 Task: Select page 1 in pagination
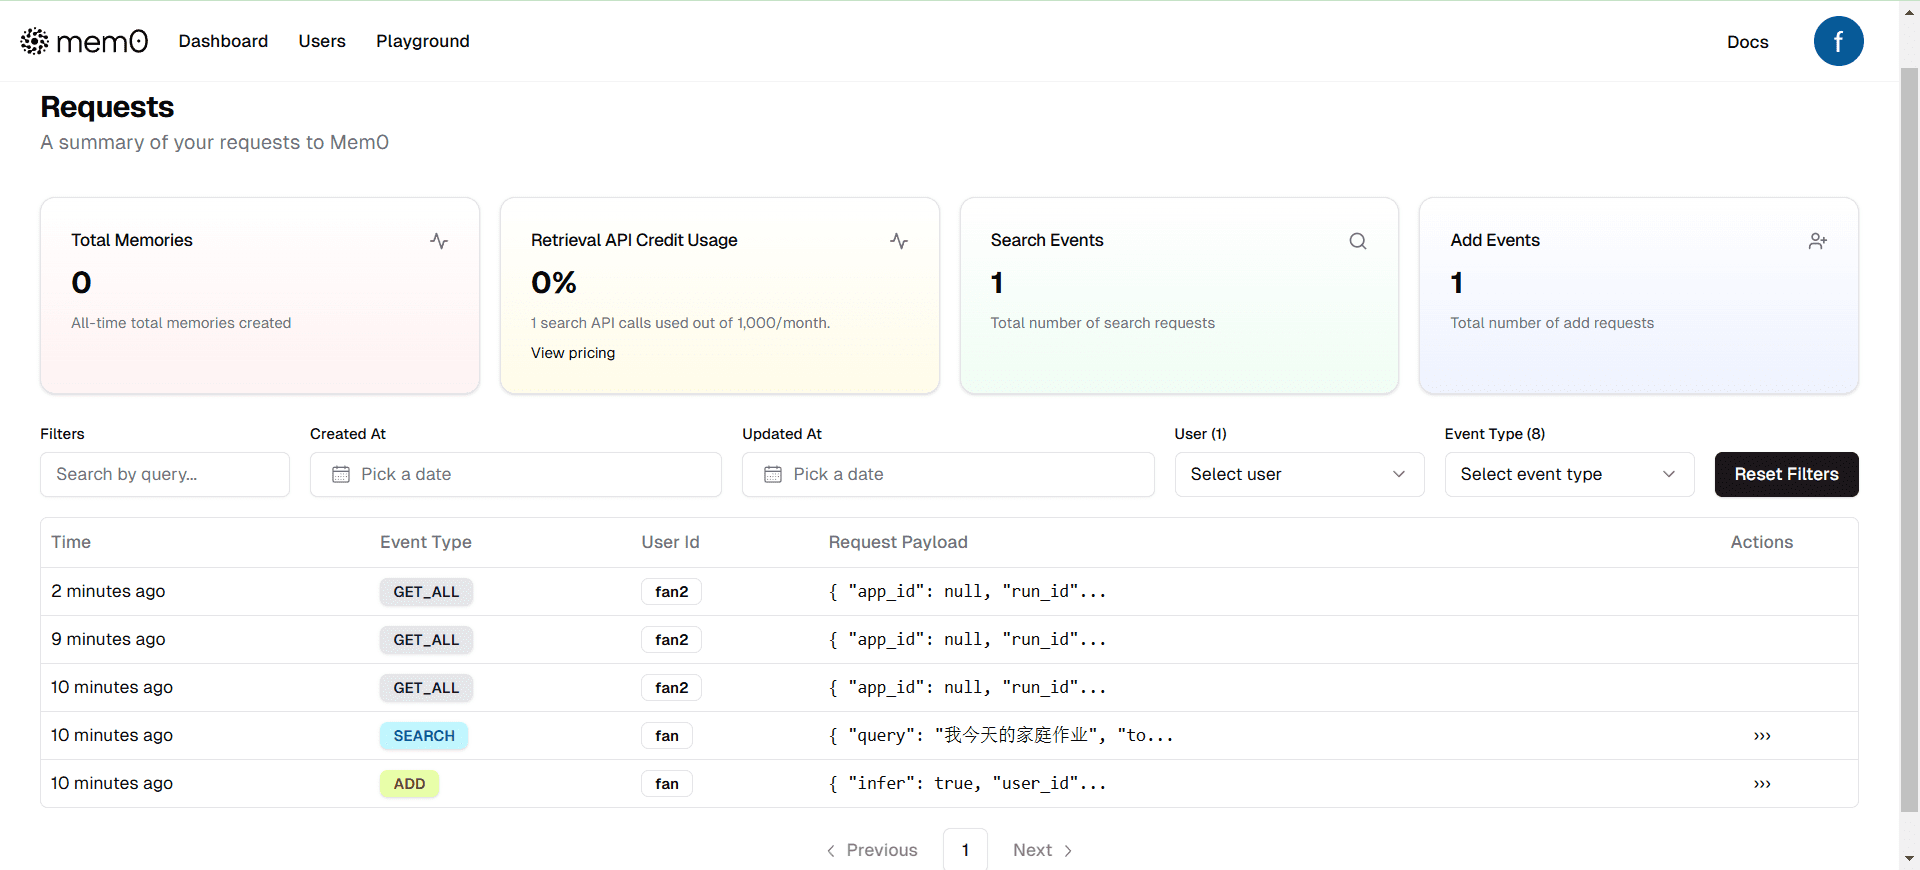(x=965, y=850)
